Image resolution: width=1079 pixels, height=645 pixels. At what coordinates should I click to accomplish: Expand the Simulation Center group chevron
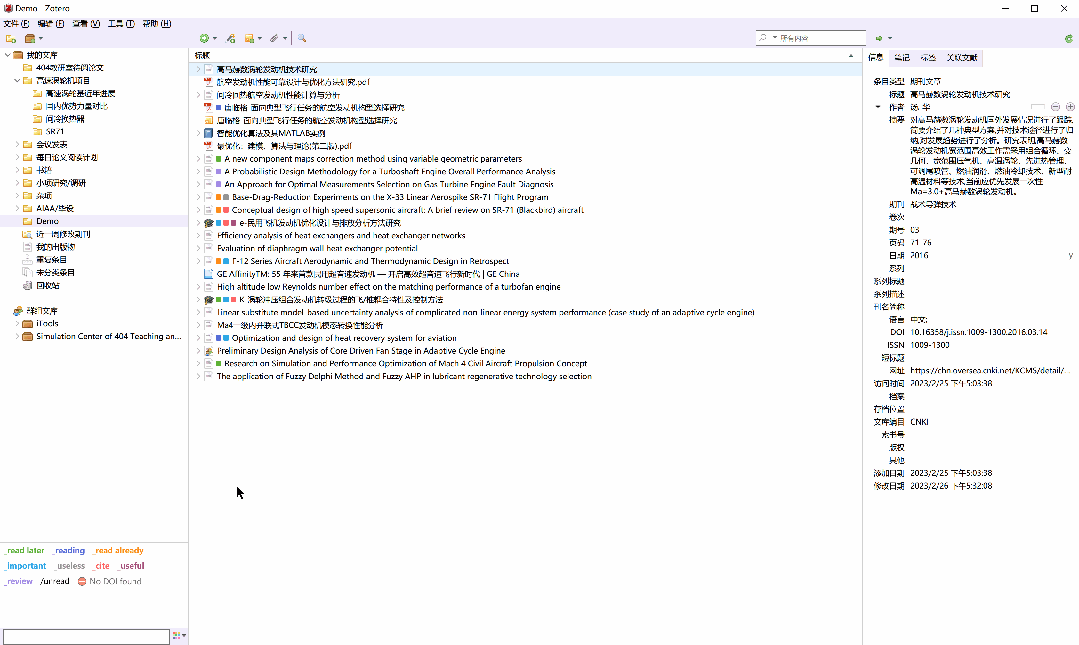pos(17,337)
